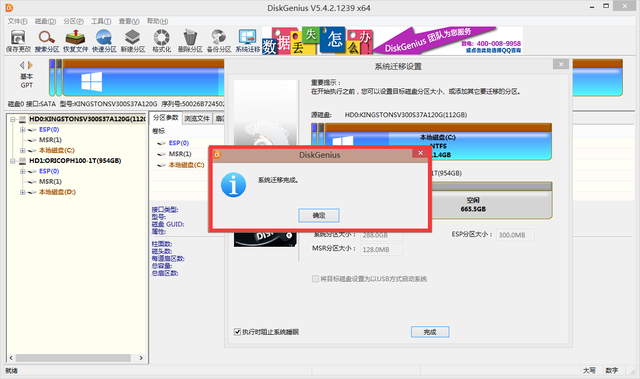640x379 pixels.
Task: Click the MSR分区大小 128.0MB field
Action: [x=381, y=249]
